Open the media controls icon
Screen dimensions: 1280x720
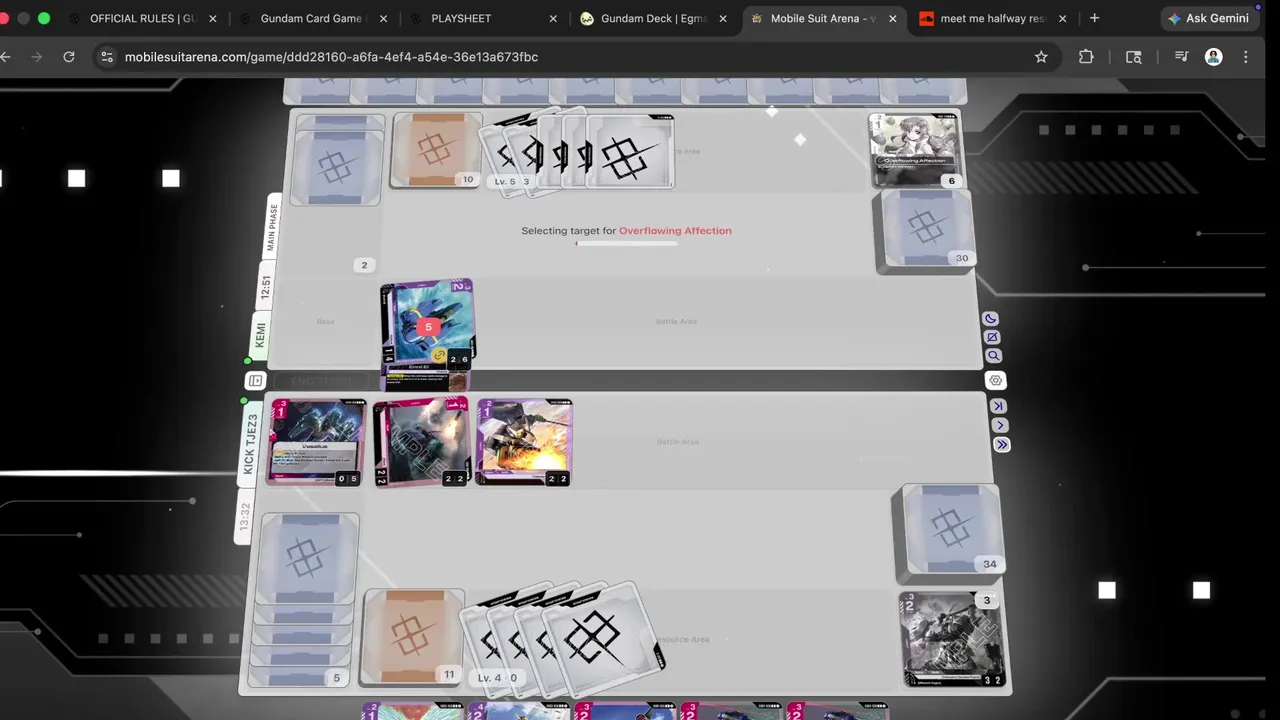[x=1181, y=57]
